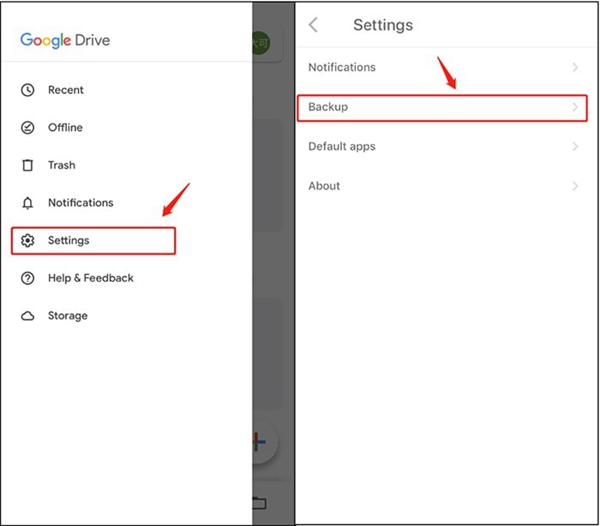
Task: Open Recent in the Drive menu
Action: pos(65,90)
